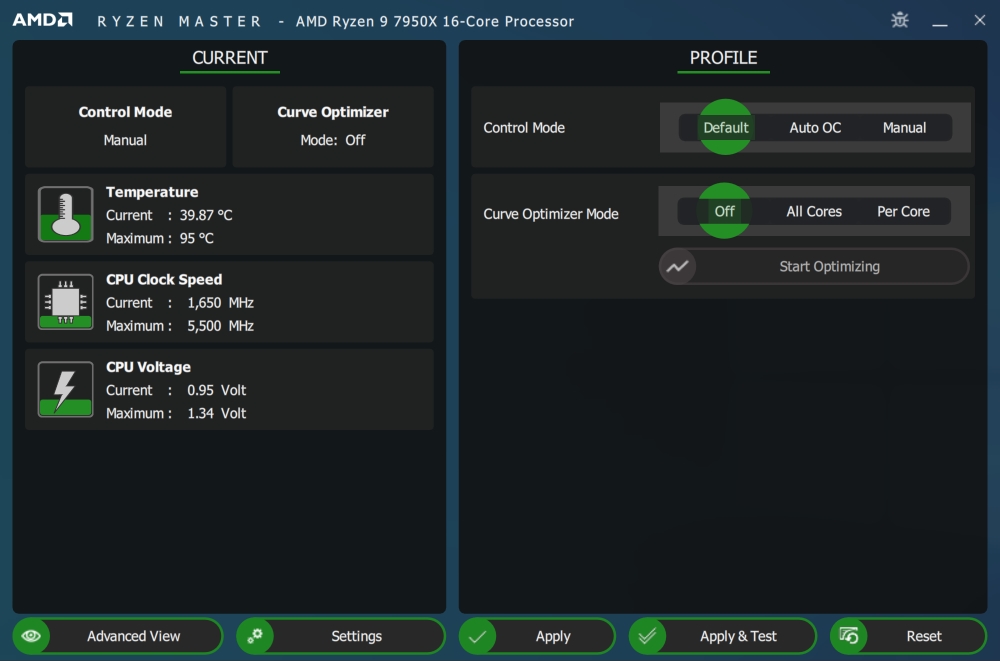Set Curve Optimizer Mode to All Cores
Viewport: 1000px width, 661px height.
coord(814,211)
